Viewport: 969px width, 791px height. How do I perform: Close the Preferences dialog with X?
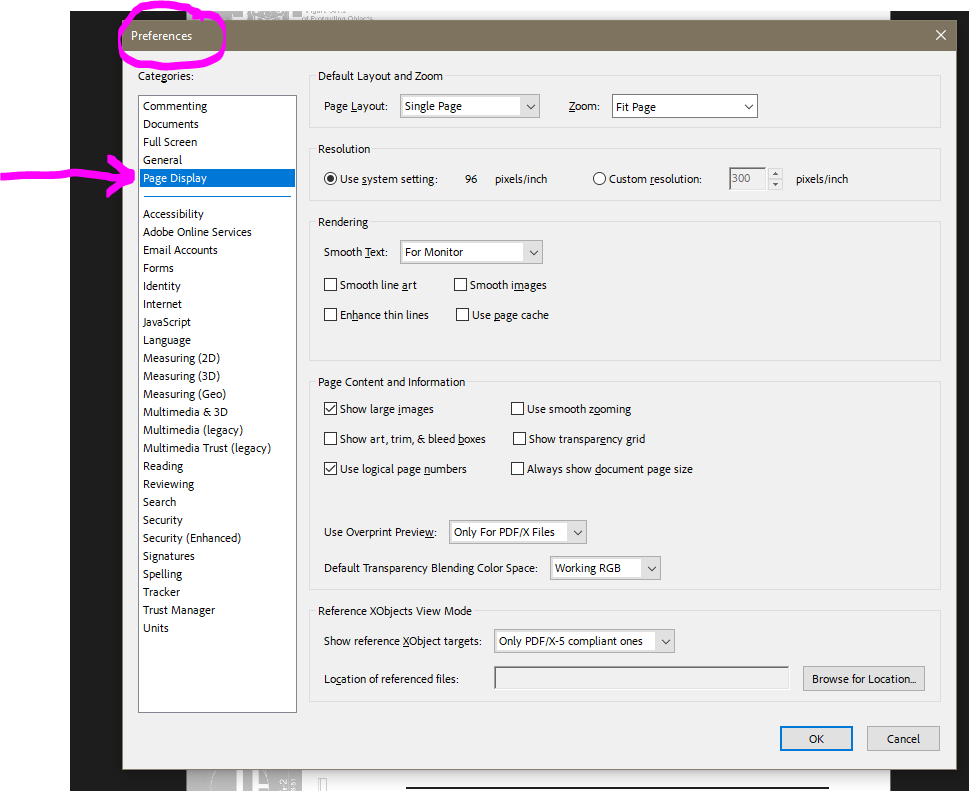[x=941, y=35]
